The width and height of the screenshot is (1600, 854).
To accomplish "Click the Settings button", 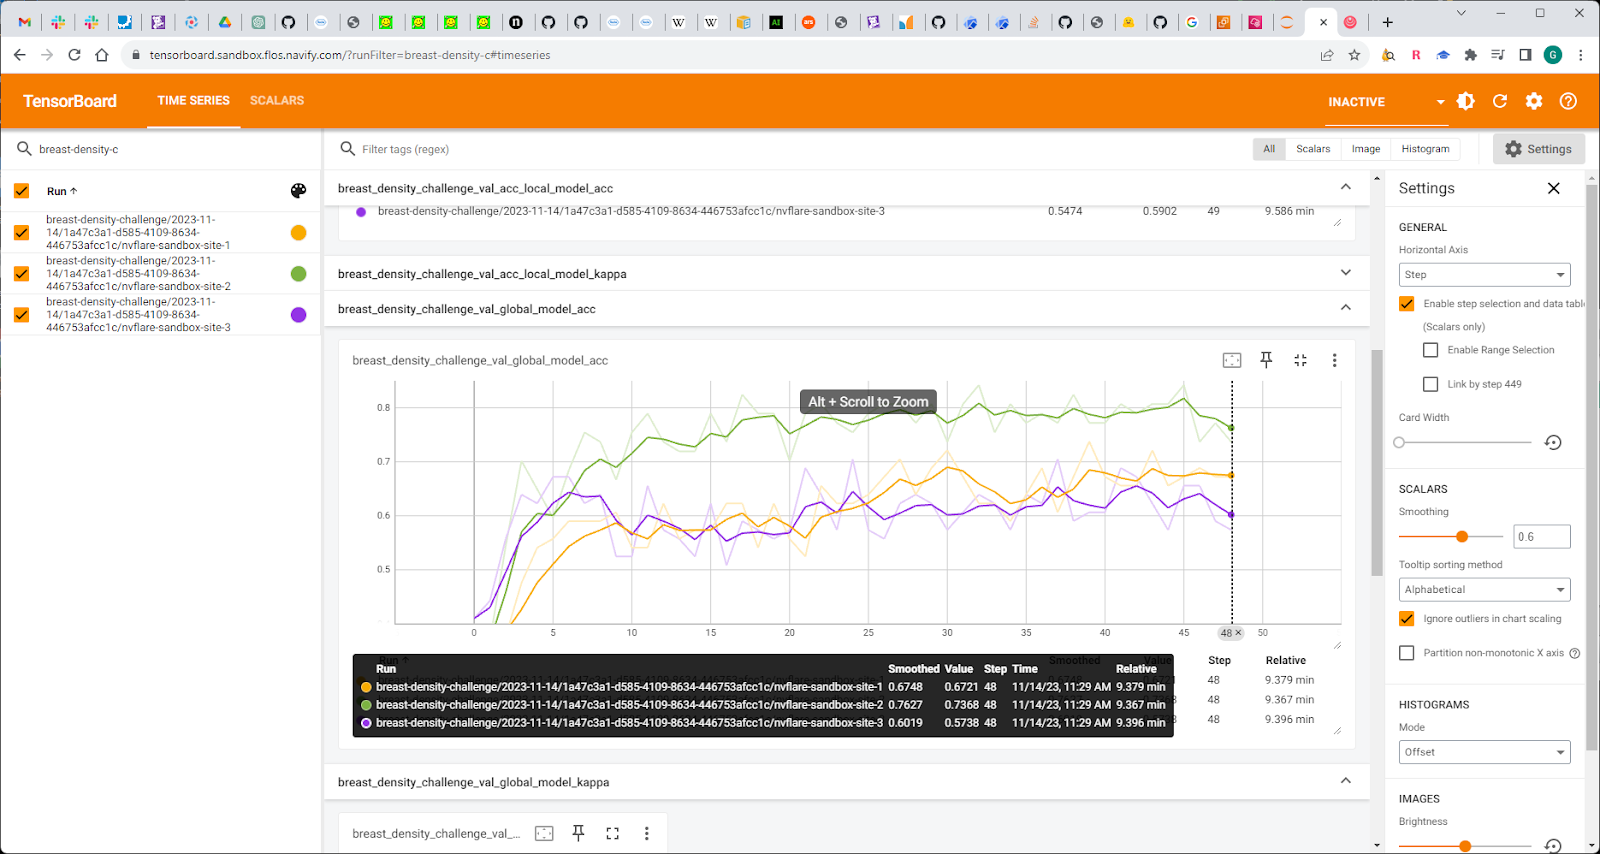I will [x=1538, y=149].
